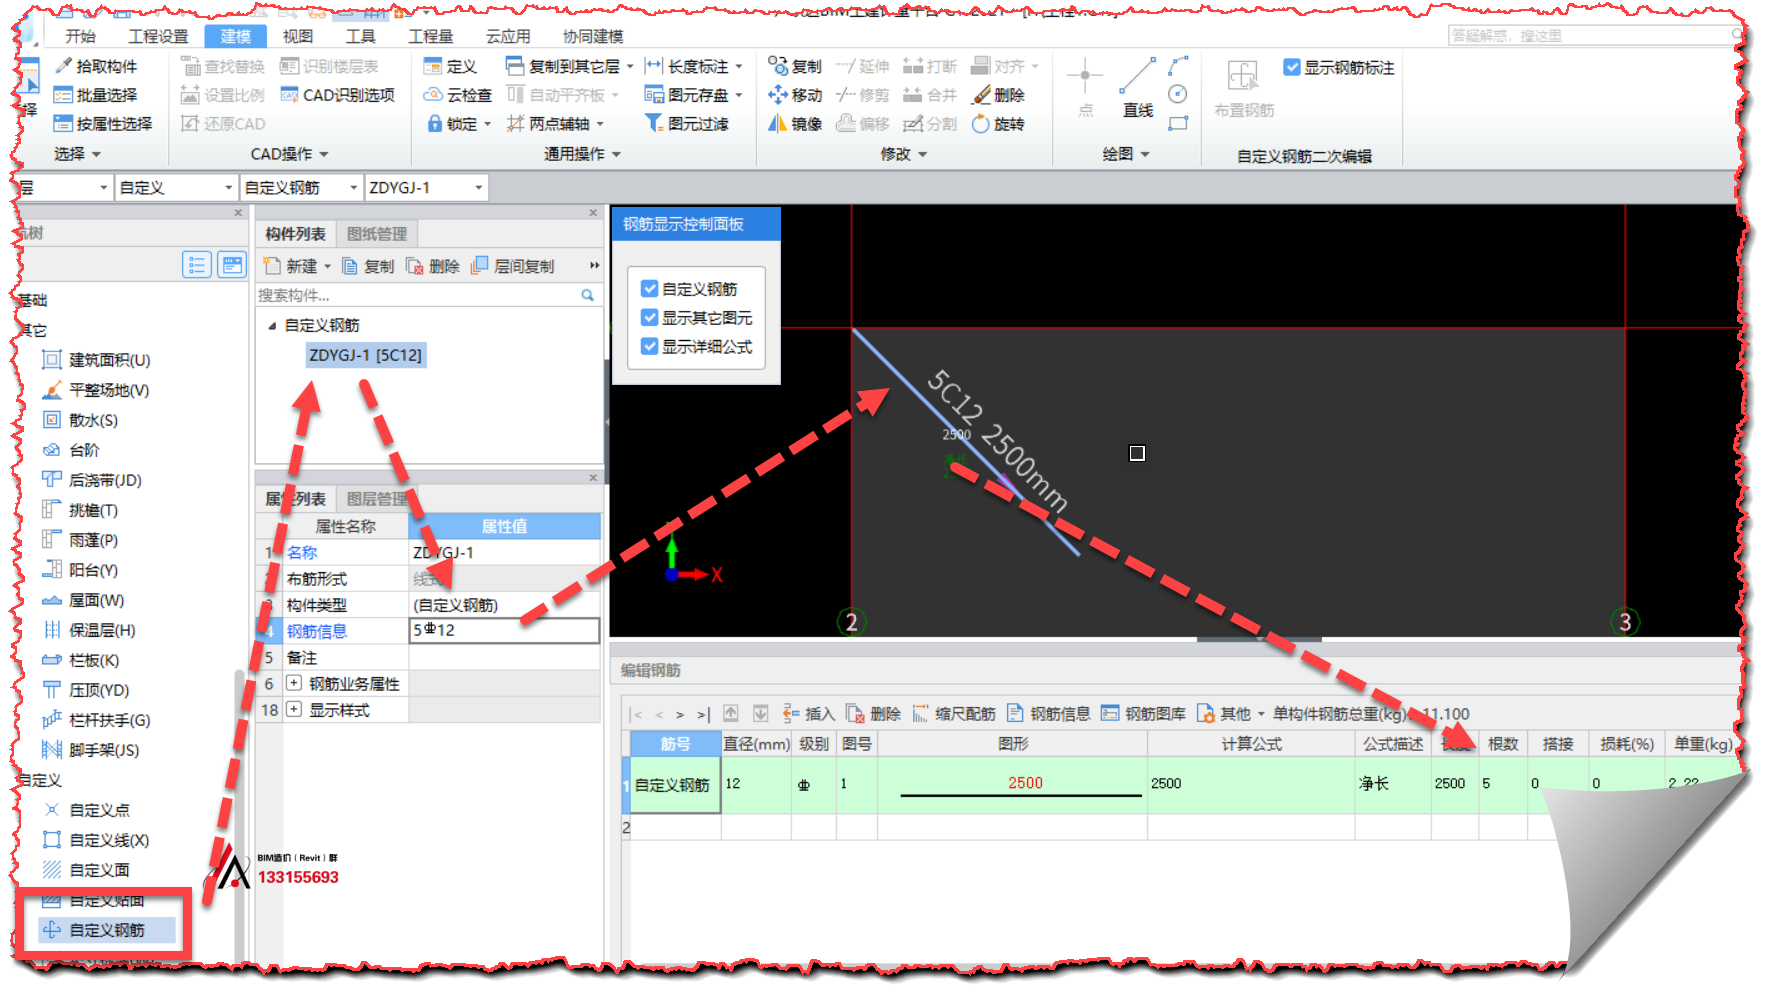Expand the 通用操作 group dropdown
The height and width of the screenshot is (1007, 1776).
(583, 154)
